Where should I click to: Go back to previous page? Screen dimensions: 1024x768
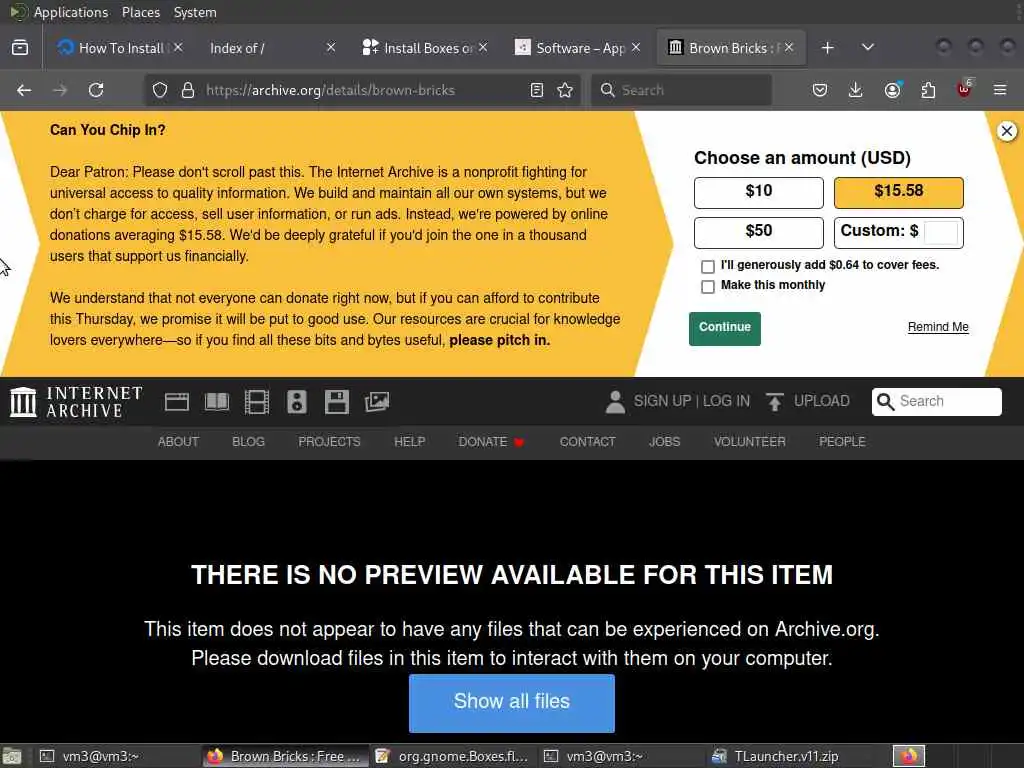coord(24,90)
